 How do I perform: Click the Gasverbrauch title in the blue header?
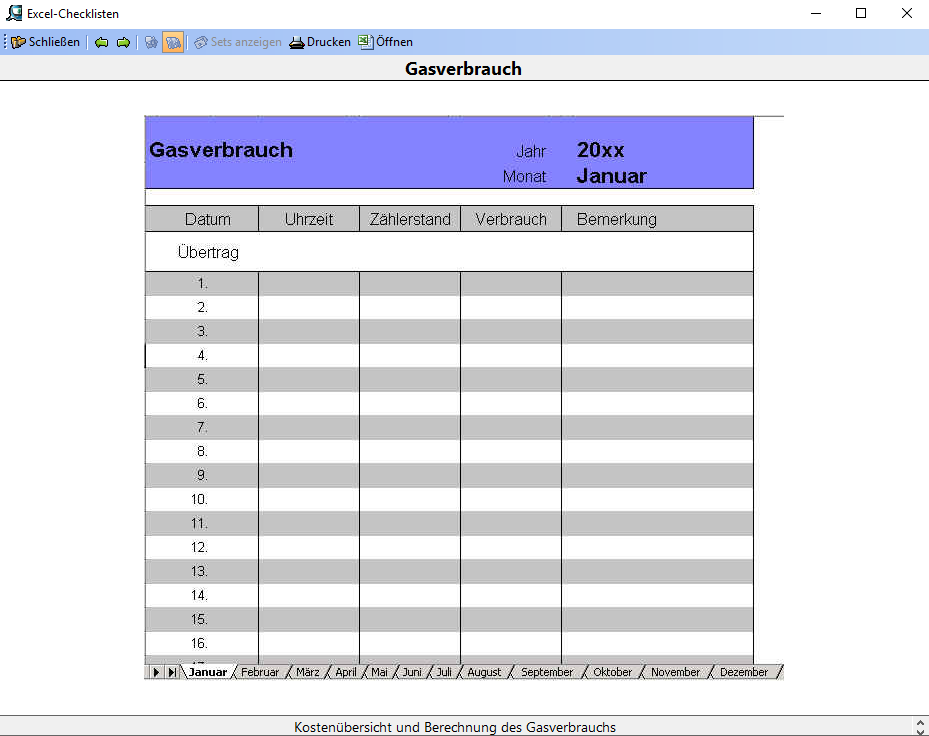pyautogui.click(x=221, y=150)
